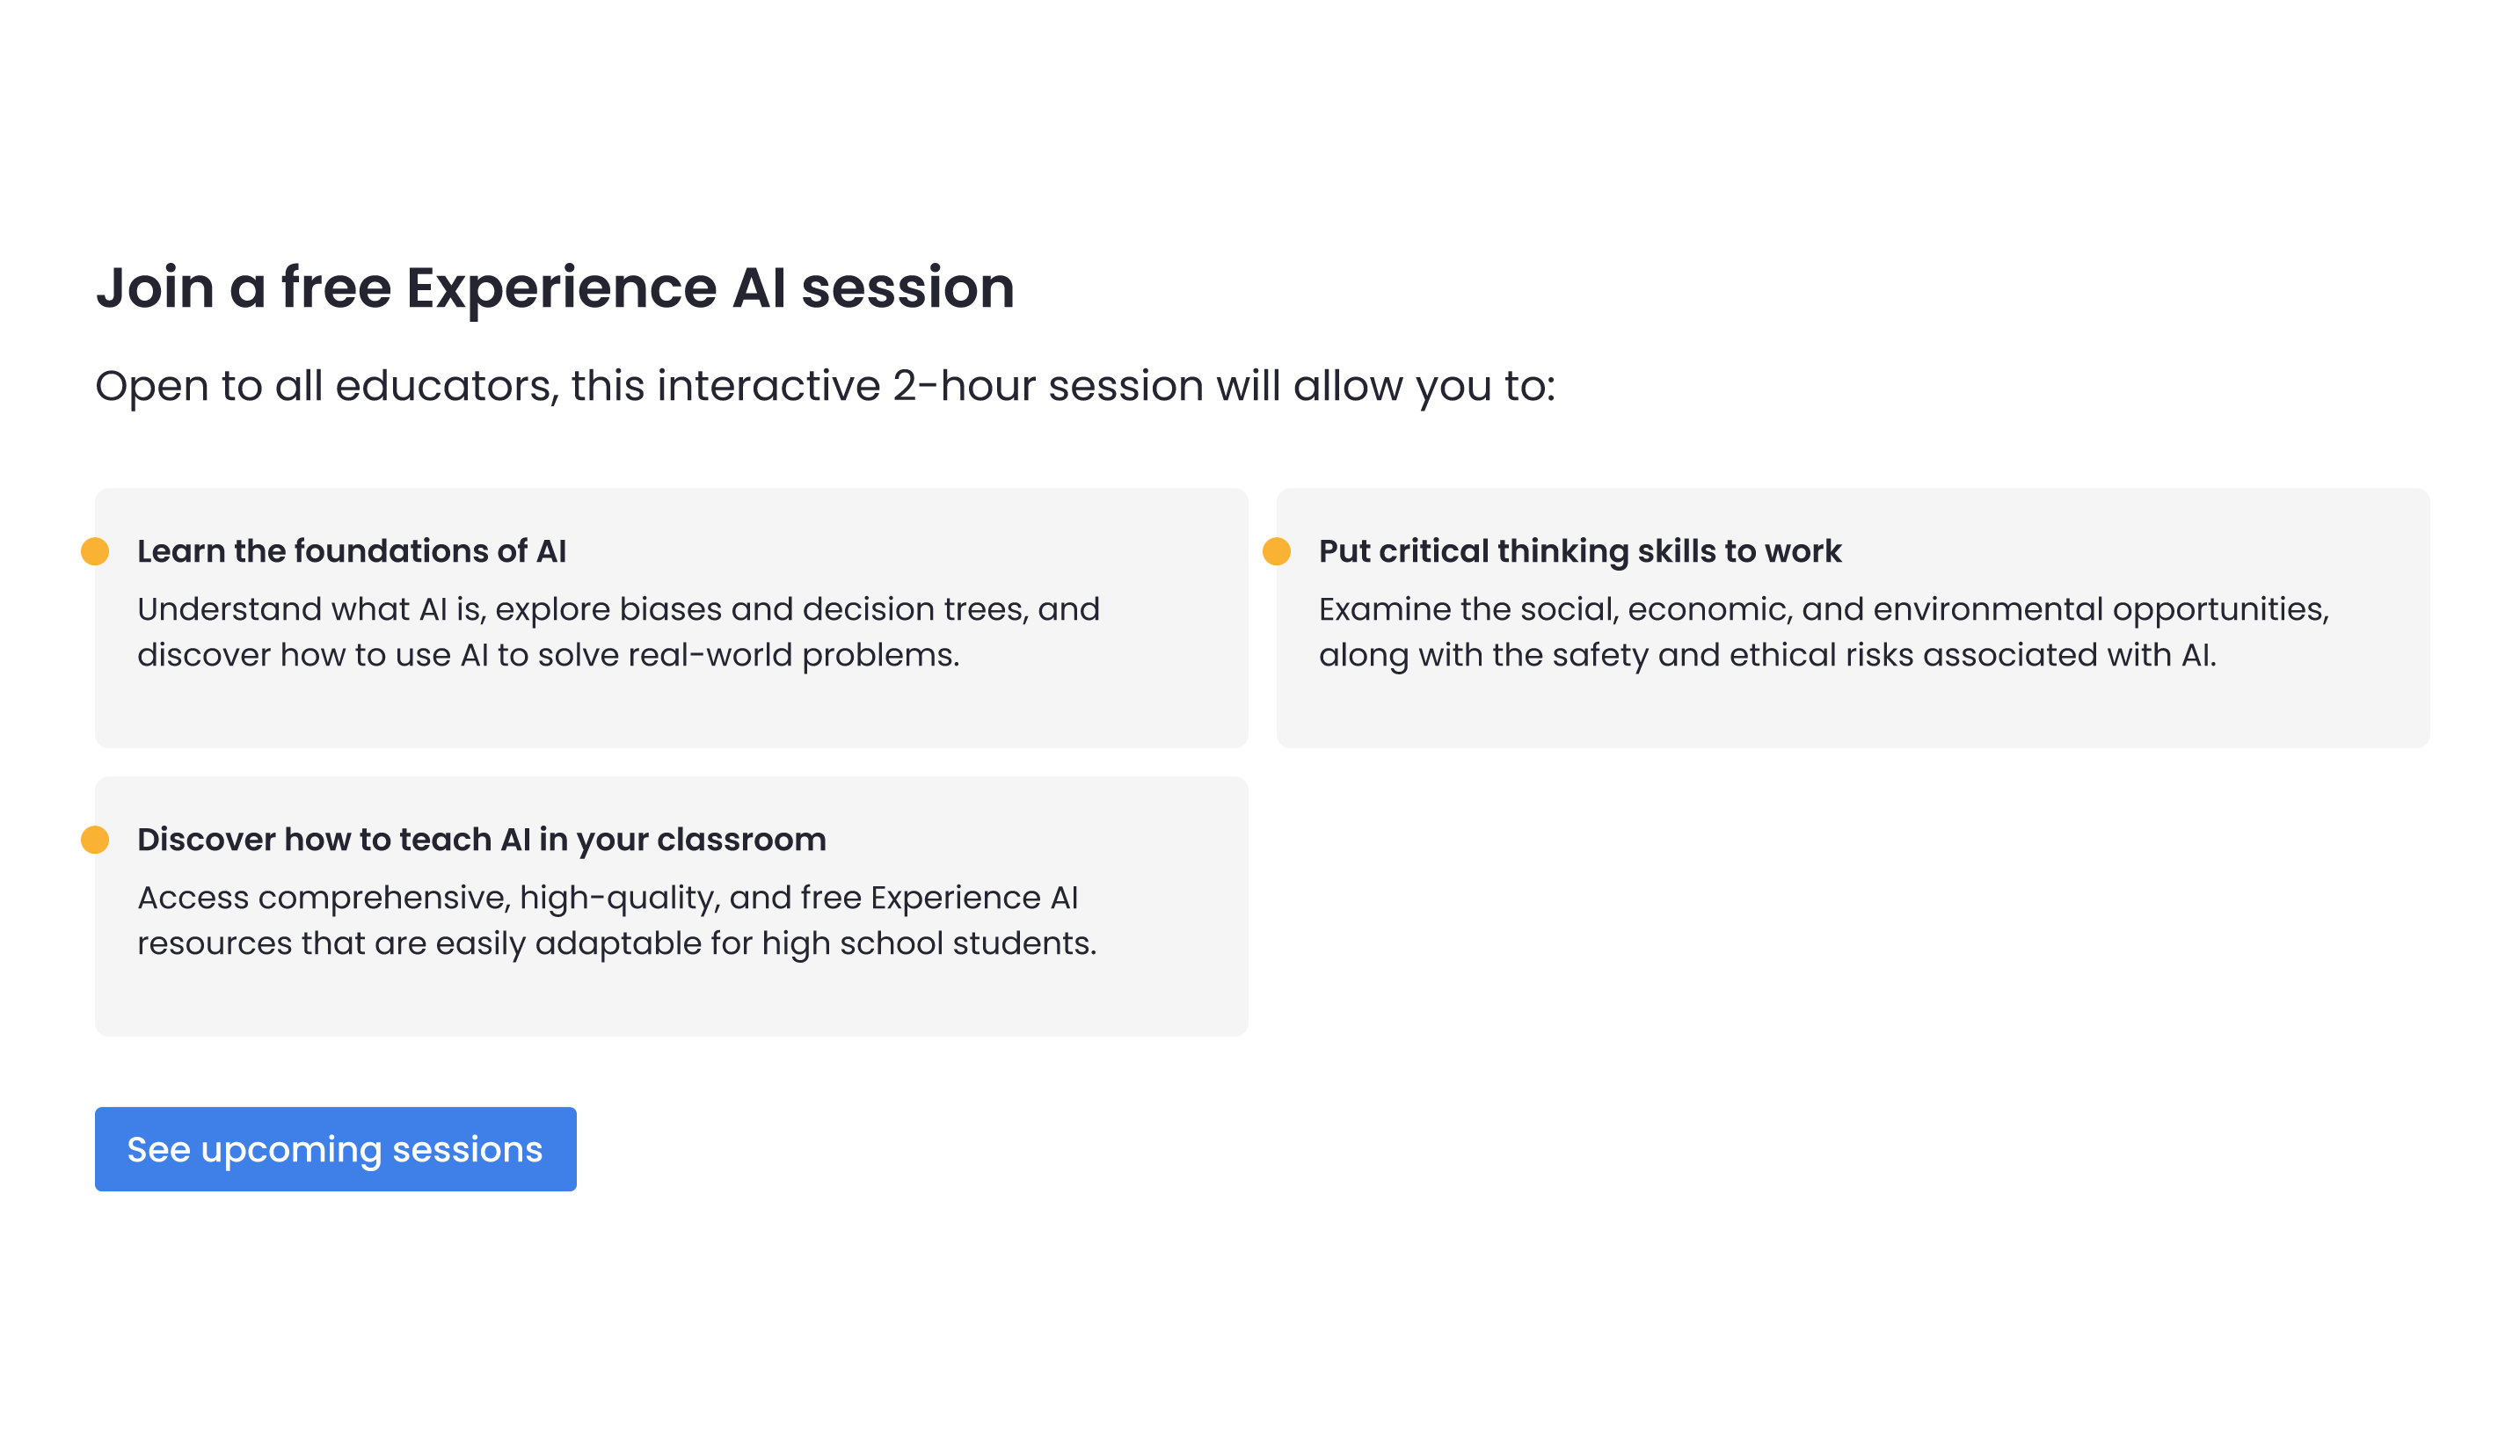This screenshot has height=1456, width=2520.
Task: Click the See upcoming sessions button
Action: (x=335, y=1149)
